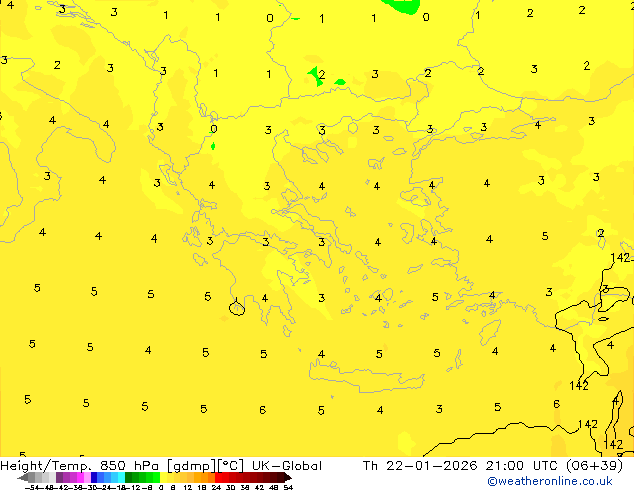Click the 54 legend scale label

pyautogui.click(x=287, y=488)
